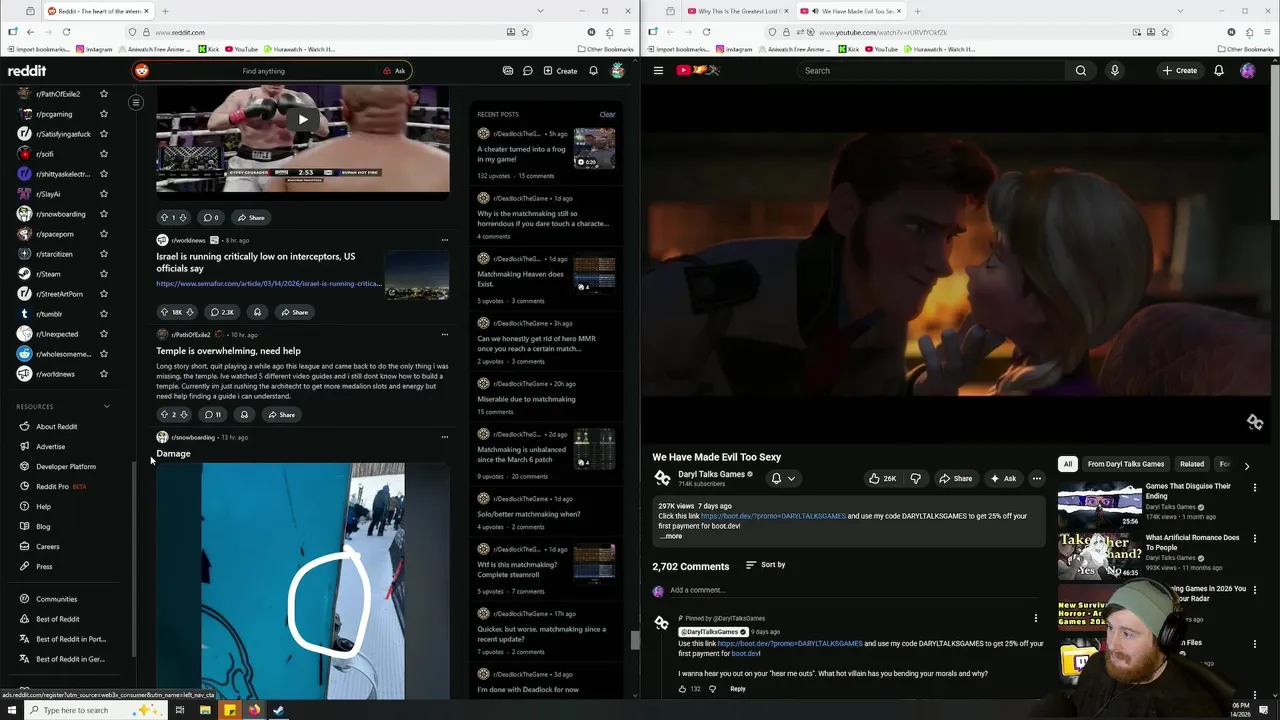This screenshot has height=720, width=1280.
Task: Collapse the RESOURCES section
Action: click(107, 406)
